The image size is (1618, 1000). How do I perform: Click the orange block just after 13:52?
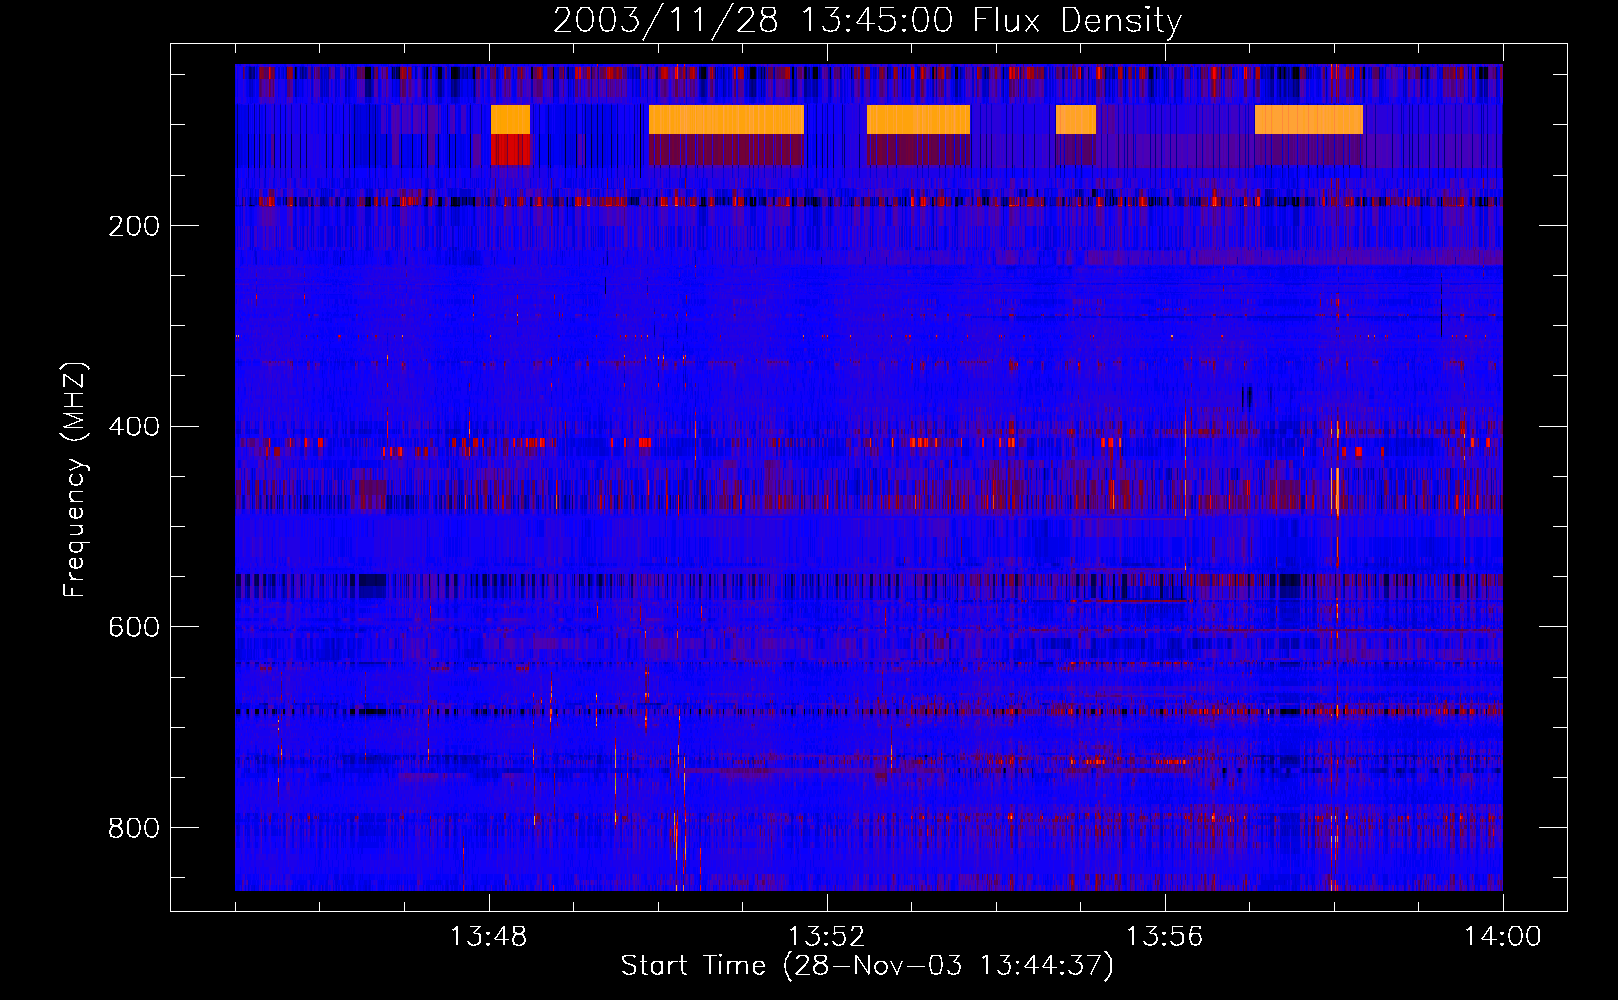click(918, 119)
